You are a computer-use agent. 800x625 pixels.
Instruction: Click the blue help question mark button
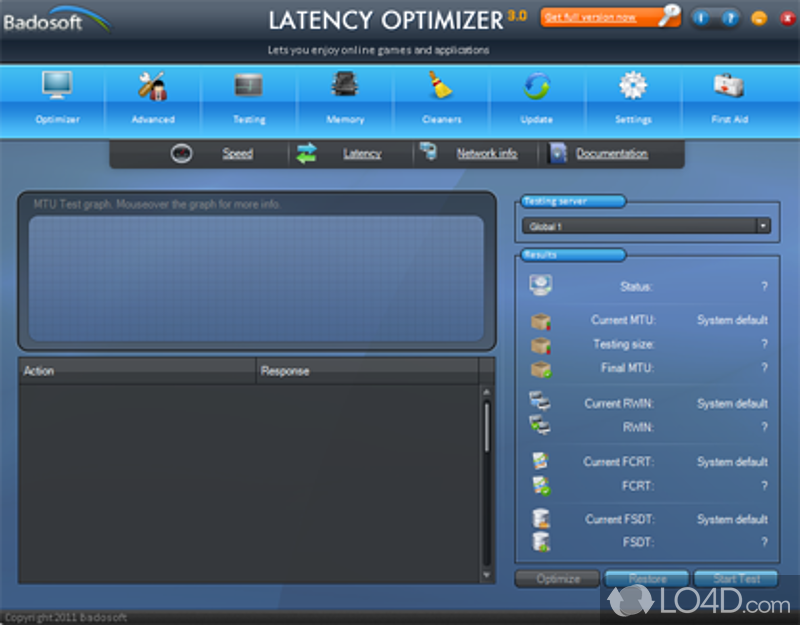[730, 18]
